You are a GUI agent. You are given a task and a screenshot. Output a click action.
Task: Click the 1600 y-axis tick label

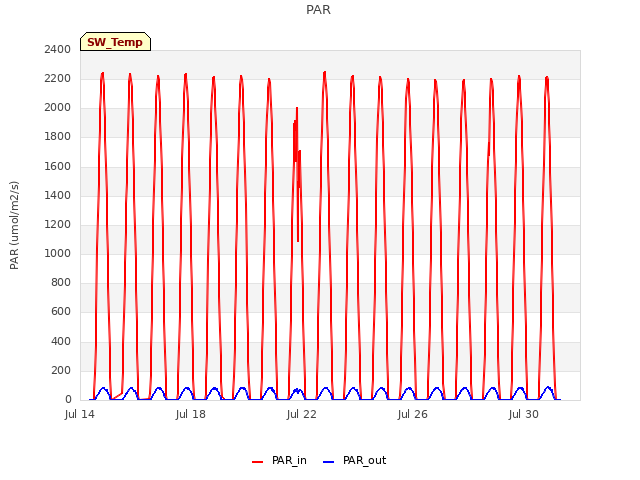[58, 167]
